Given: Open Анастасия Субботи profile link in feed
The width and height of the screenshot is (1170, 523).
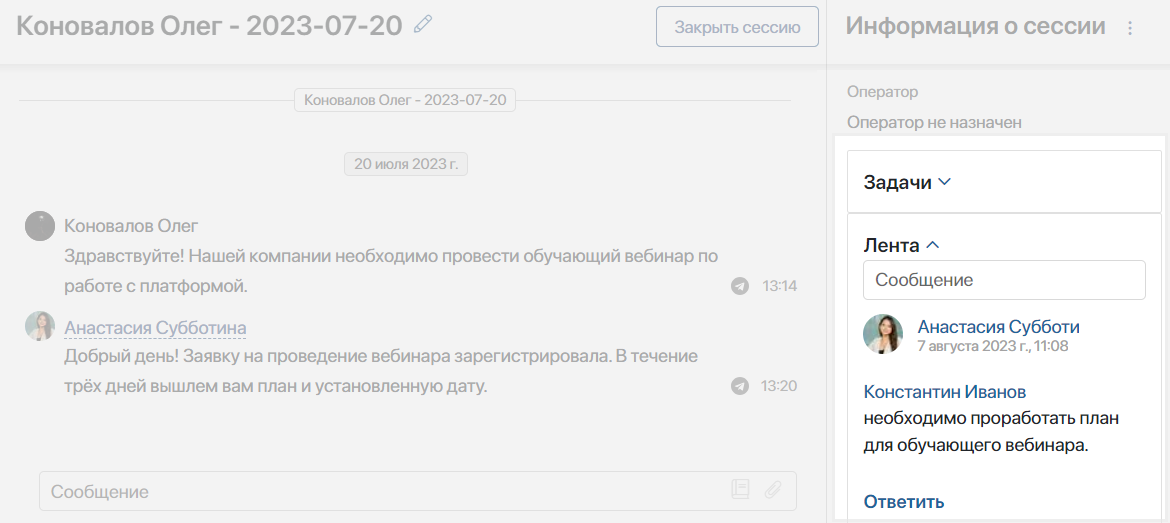Looking at the screenshot, I should point(998,327).
